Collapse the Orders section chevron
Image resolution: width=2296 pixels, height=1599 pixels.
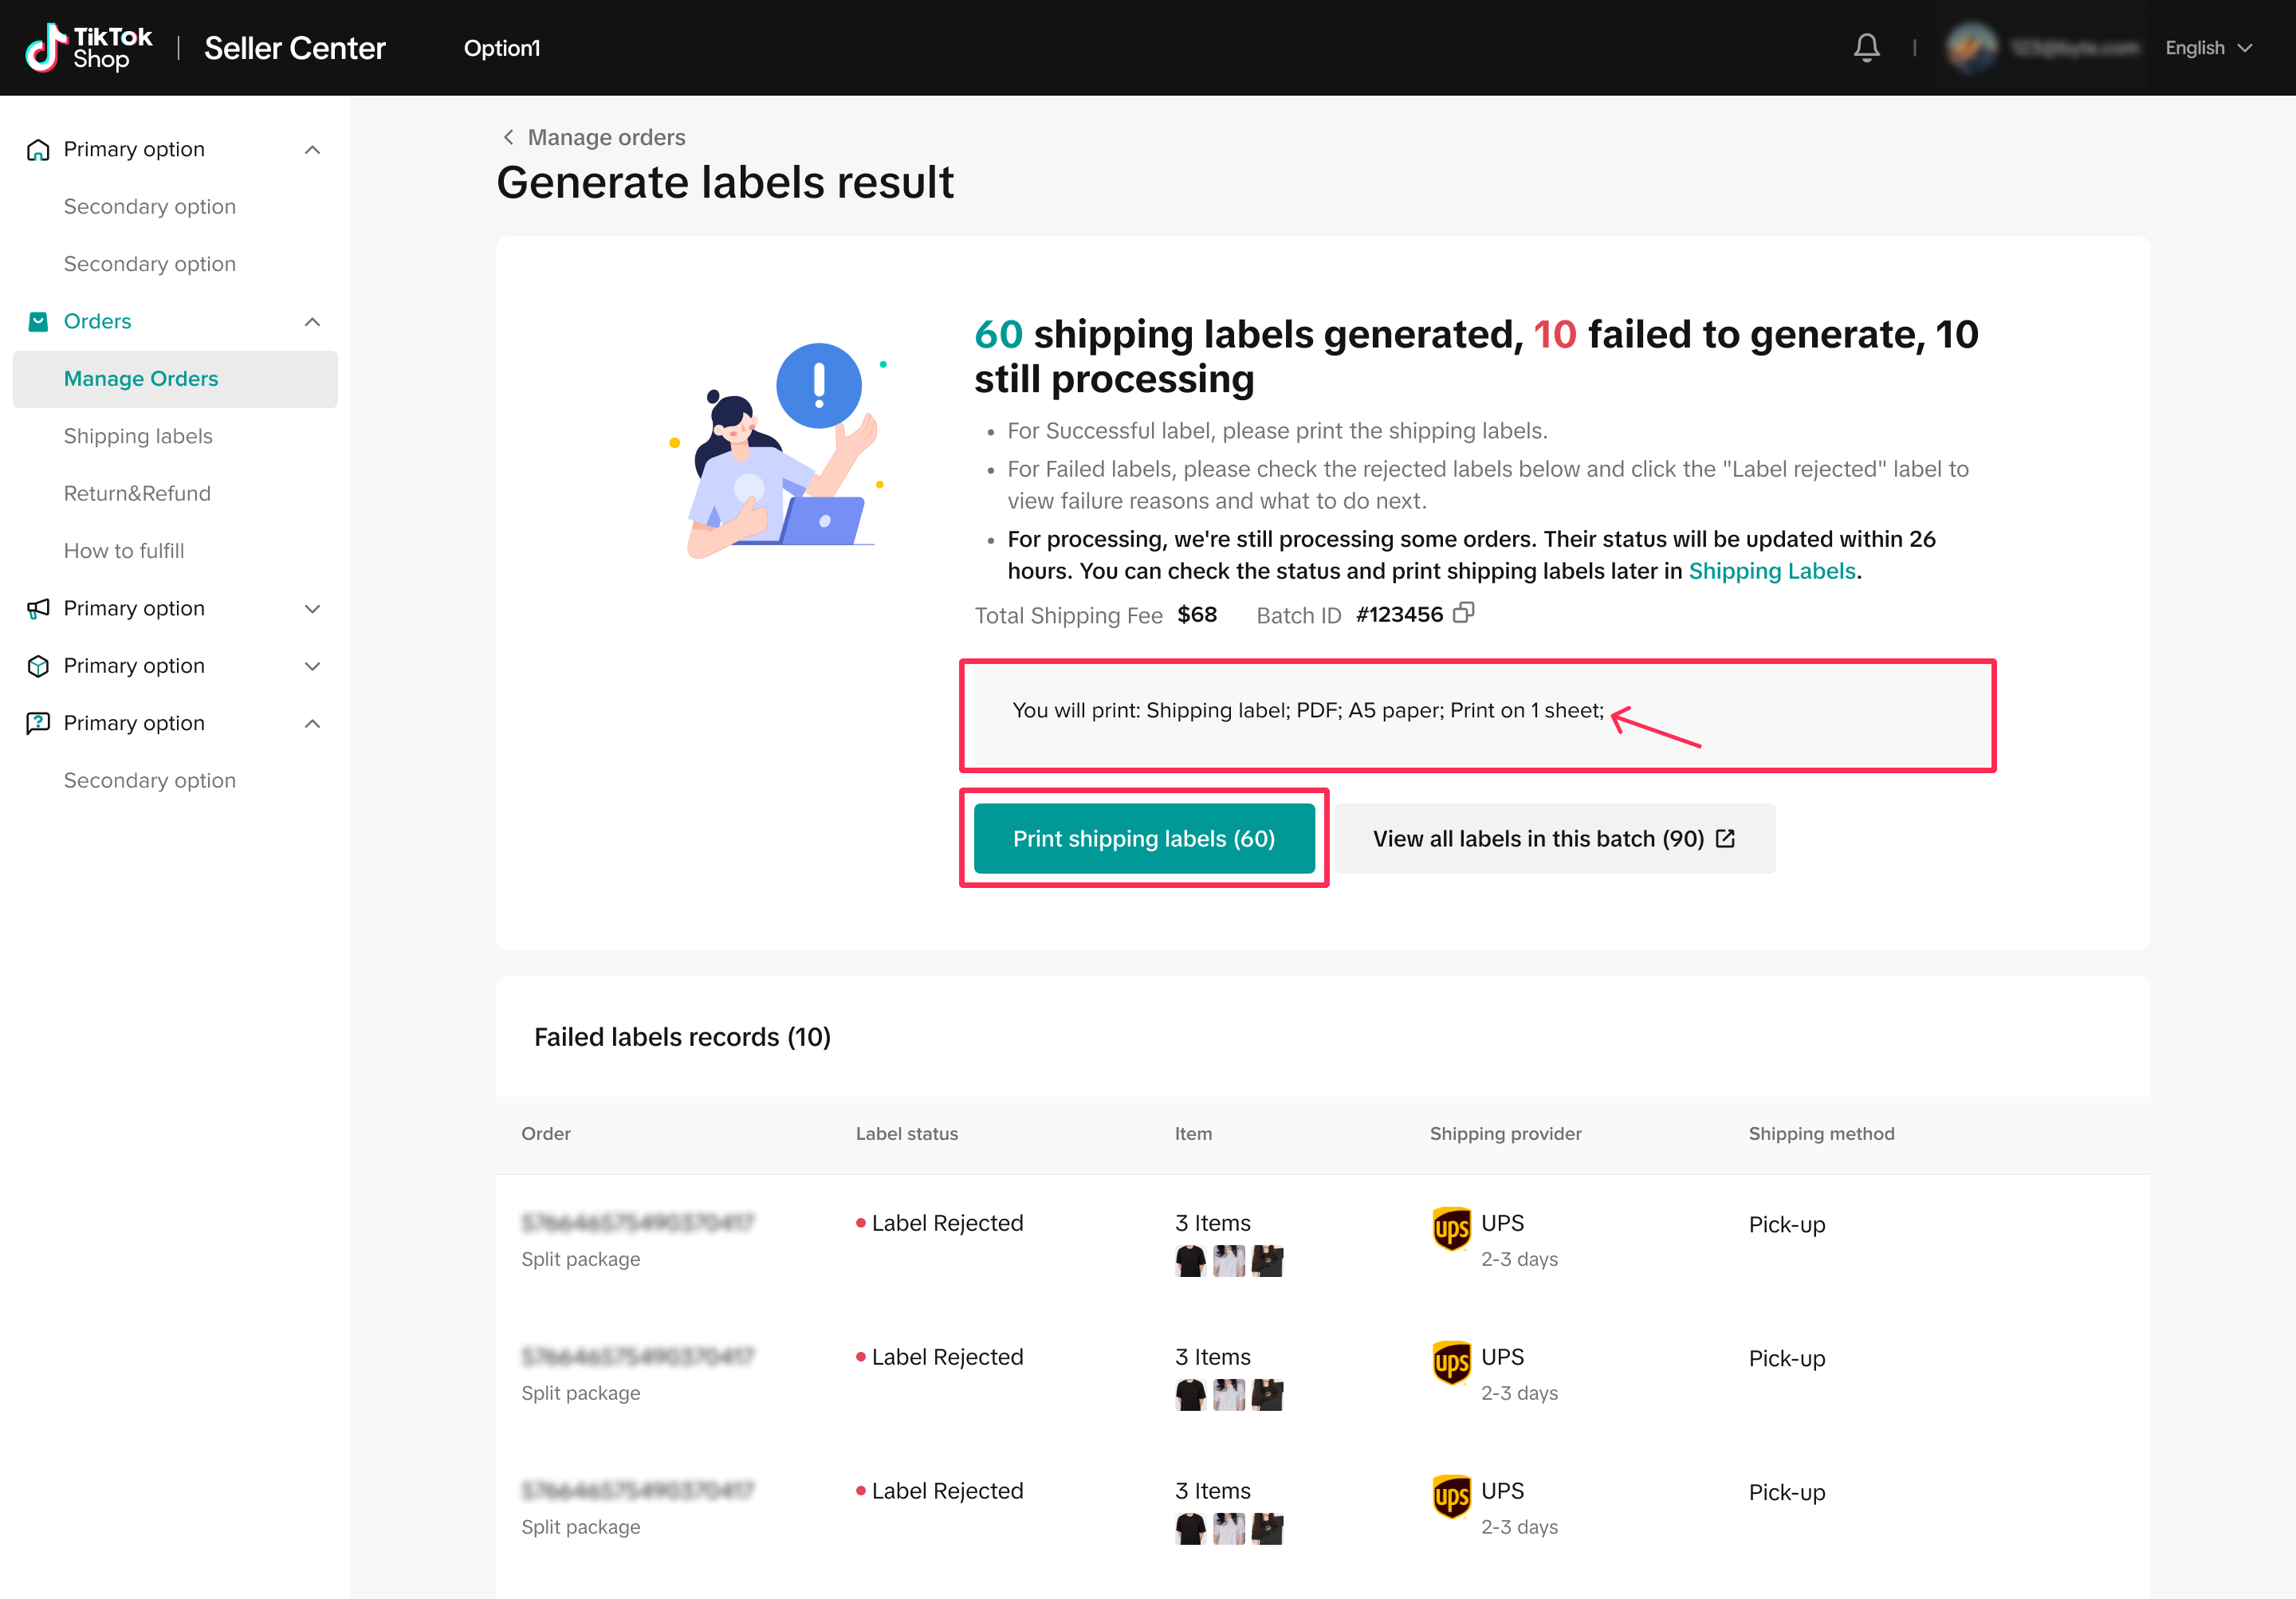click(x=312, y=321)
